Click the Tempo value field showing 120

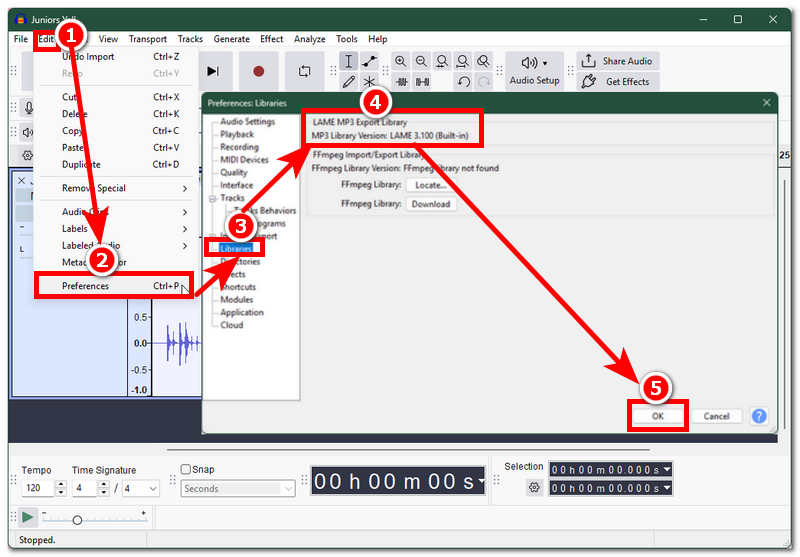coord(37,488)
